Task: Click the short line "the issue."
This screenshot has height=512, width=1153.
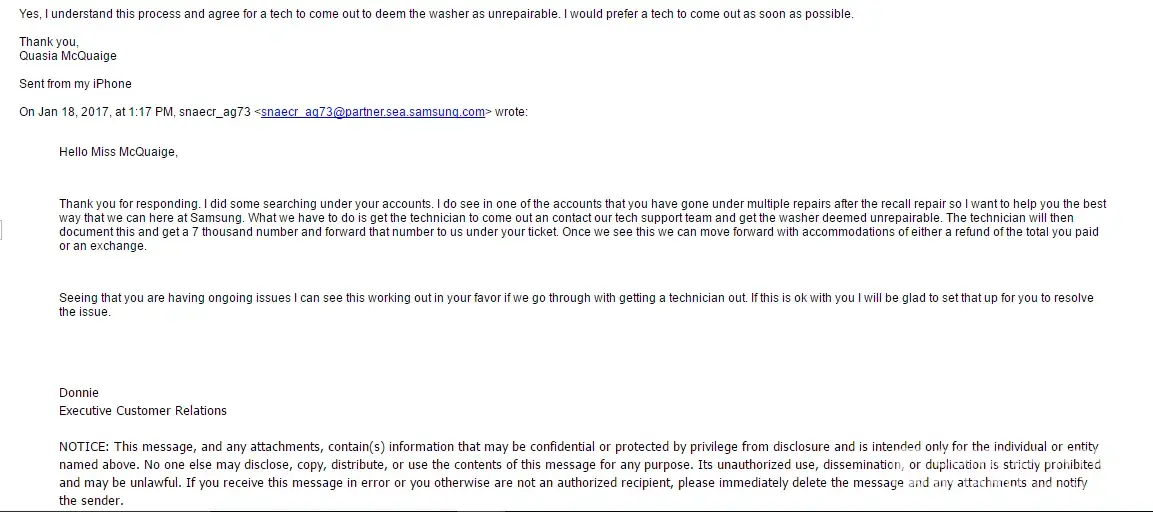Action: tap(84, 312)
